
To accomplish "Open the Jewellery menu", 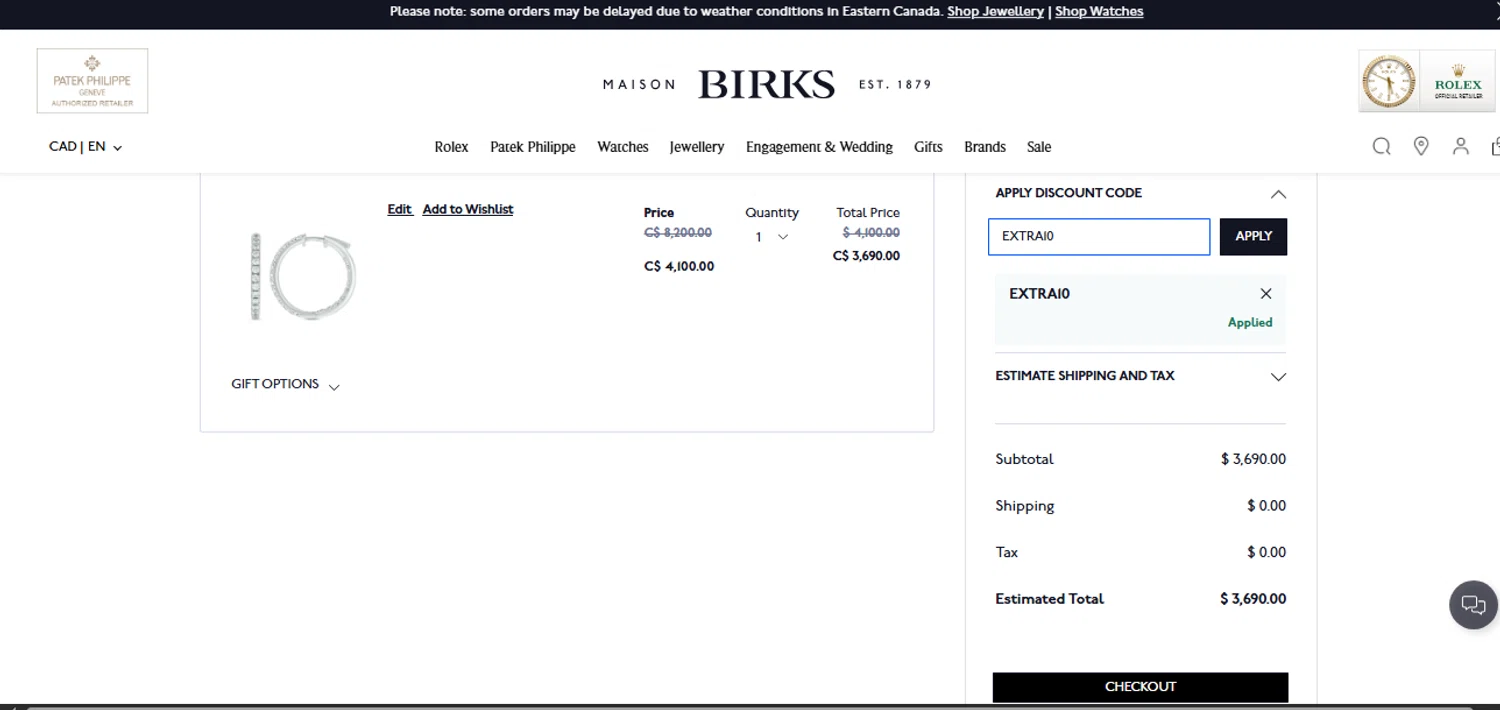I will tap(697, 147).
